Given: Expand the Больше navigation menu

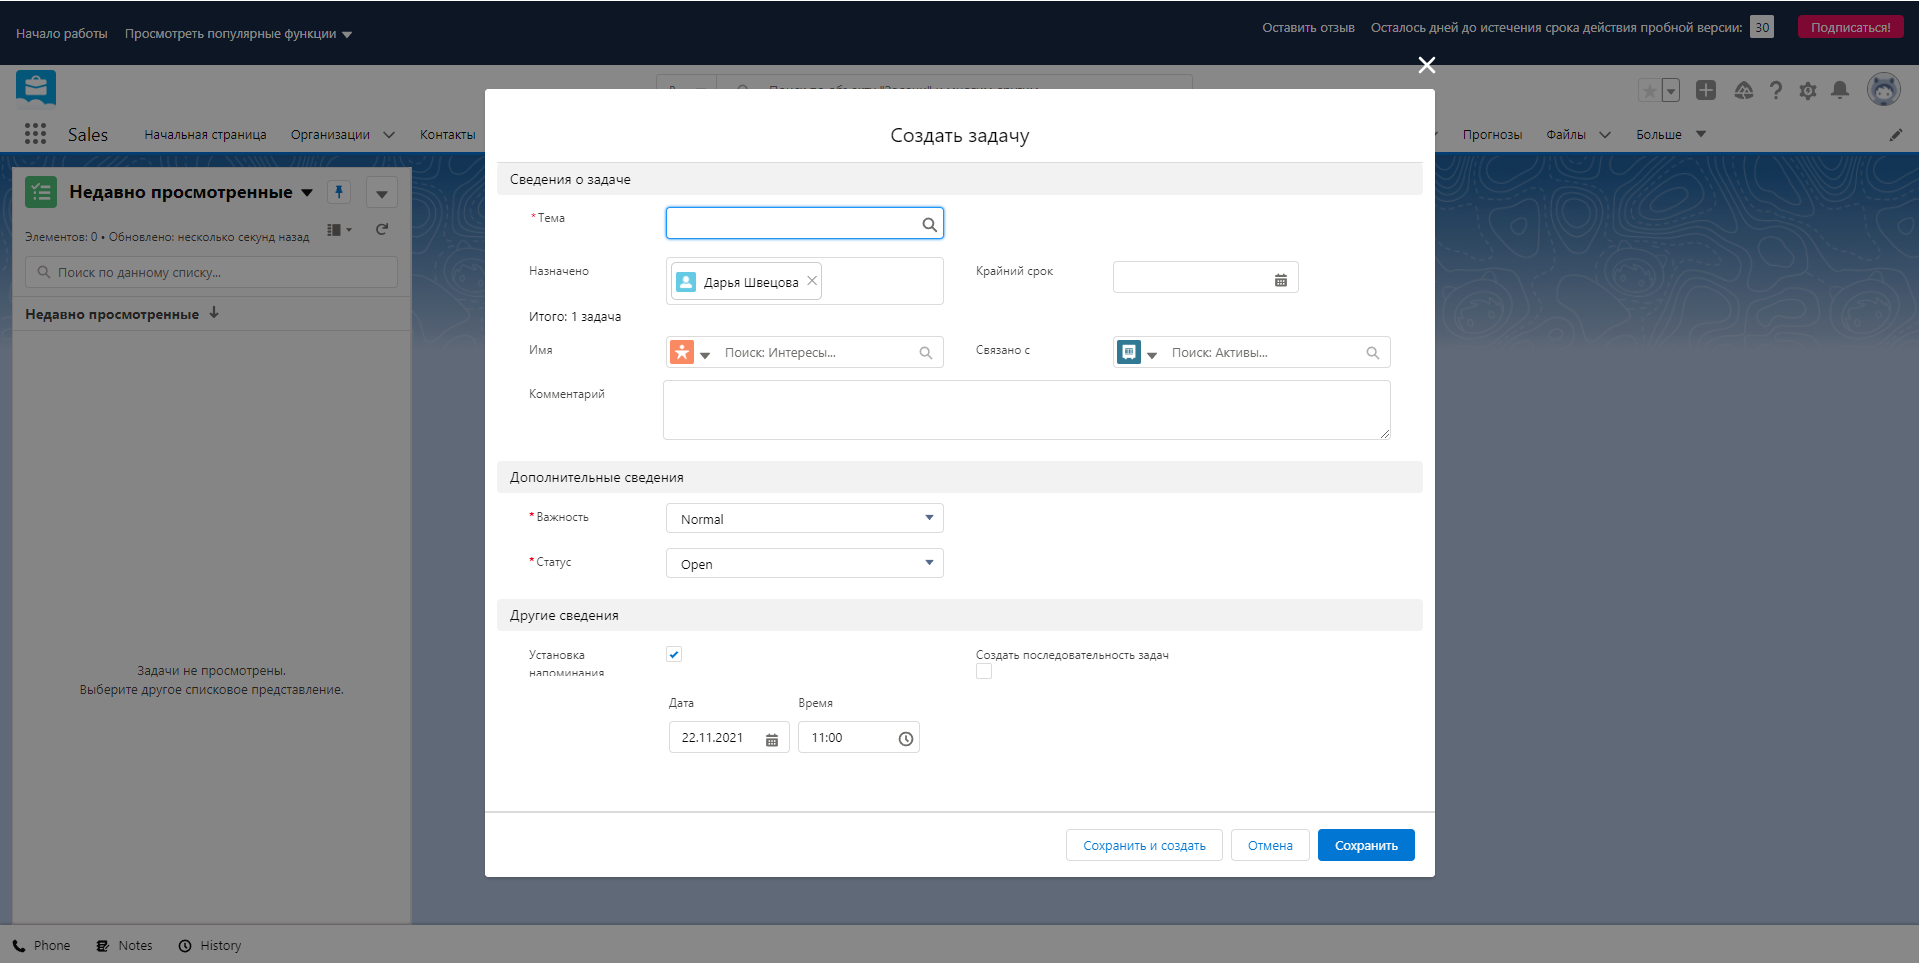Looking at the screenshot, I should coord(1670,135).
